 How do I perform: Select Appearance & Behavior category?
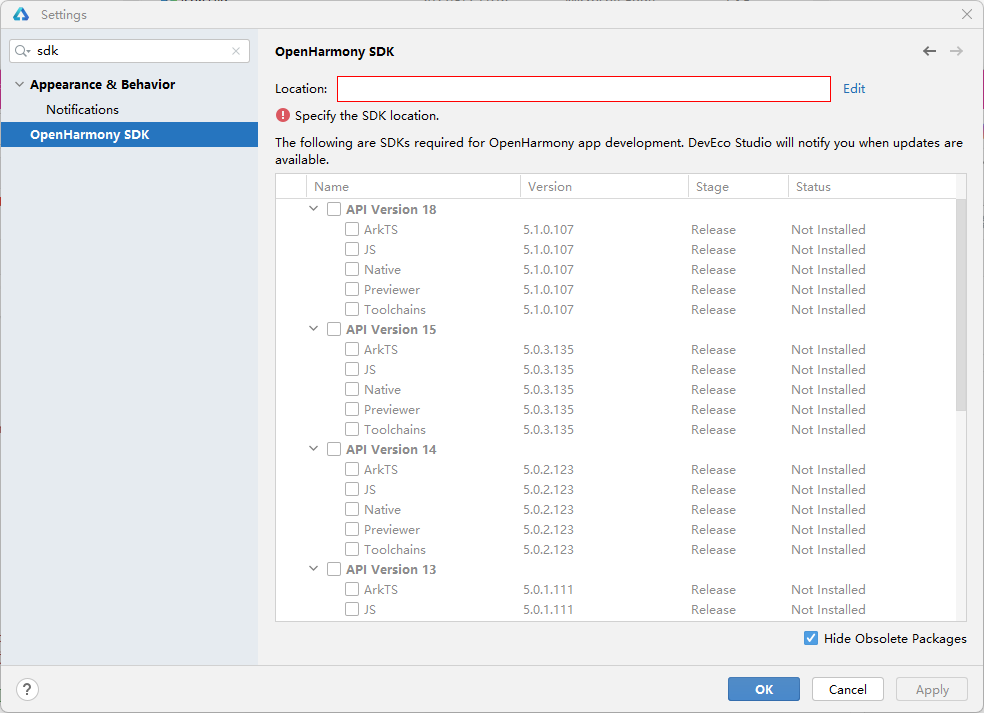[102, 84]
